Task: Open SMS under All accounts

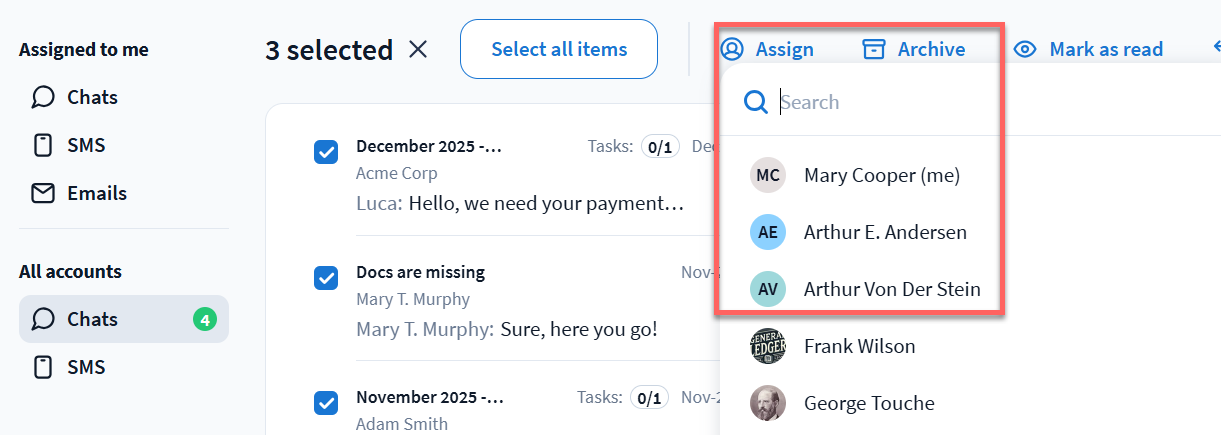Action: click(x=86, y=367)
